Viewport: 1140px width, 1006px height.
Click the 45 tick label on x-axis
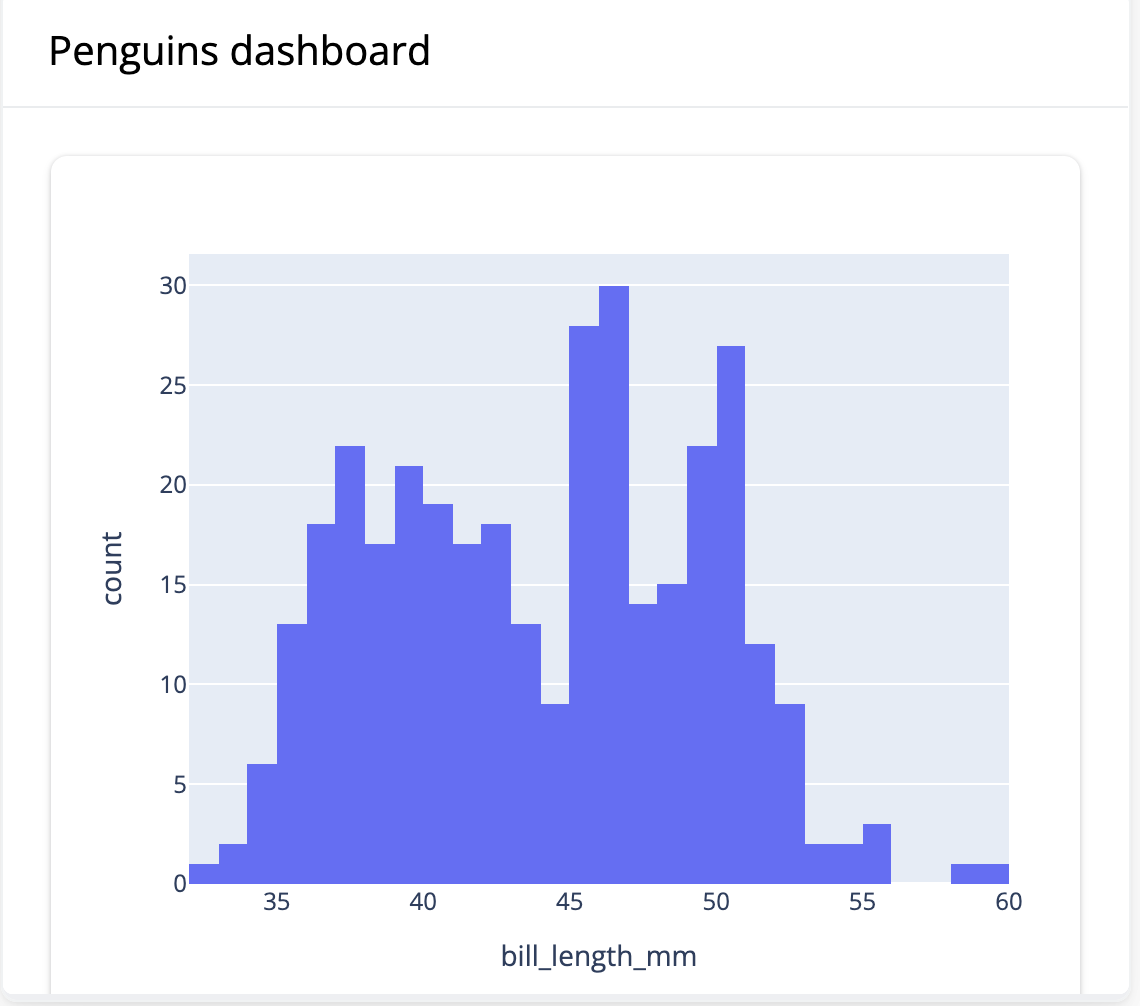coord(569,902)
